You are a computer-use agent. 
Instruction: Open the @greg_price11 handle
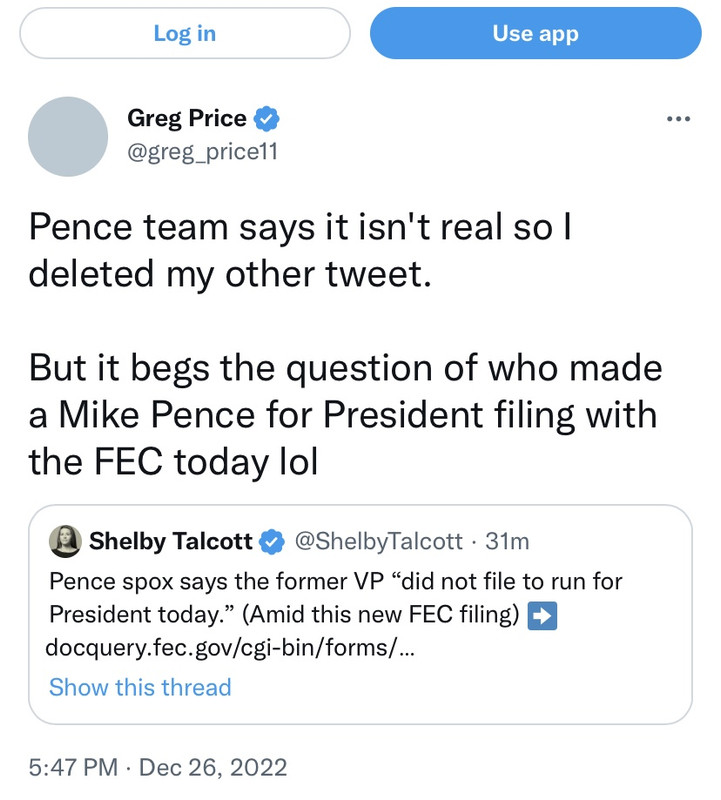tap(202, 152)
